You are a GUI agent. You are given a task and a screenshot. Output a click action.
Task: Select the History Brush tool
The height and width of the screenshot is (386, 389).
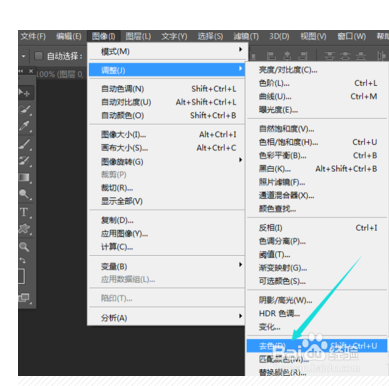tap(25, 161)
